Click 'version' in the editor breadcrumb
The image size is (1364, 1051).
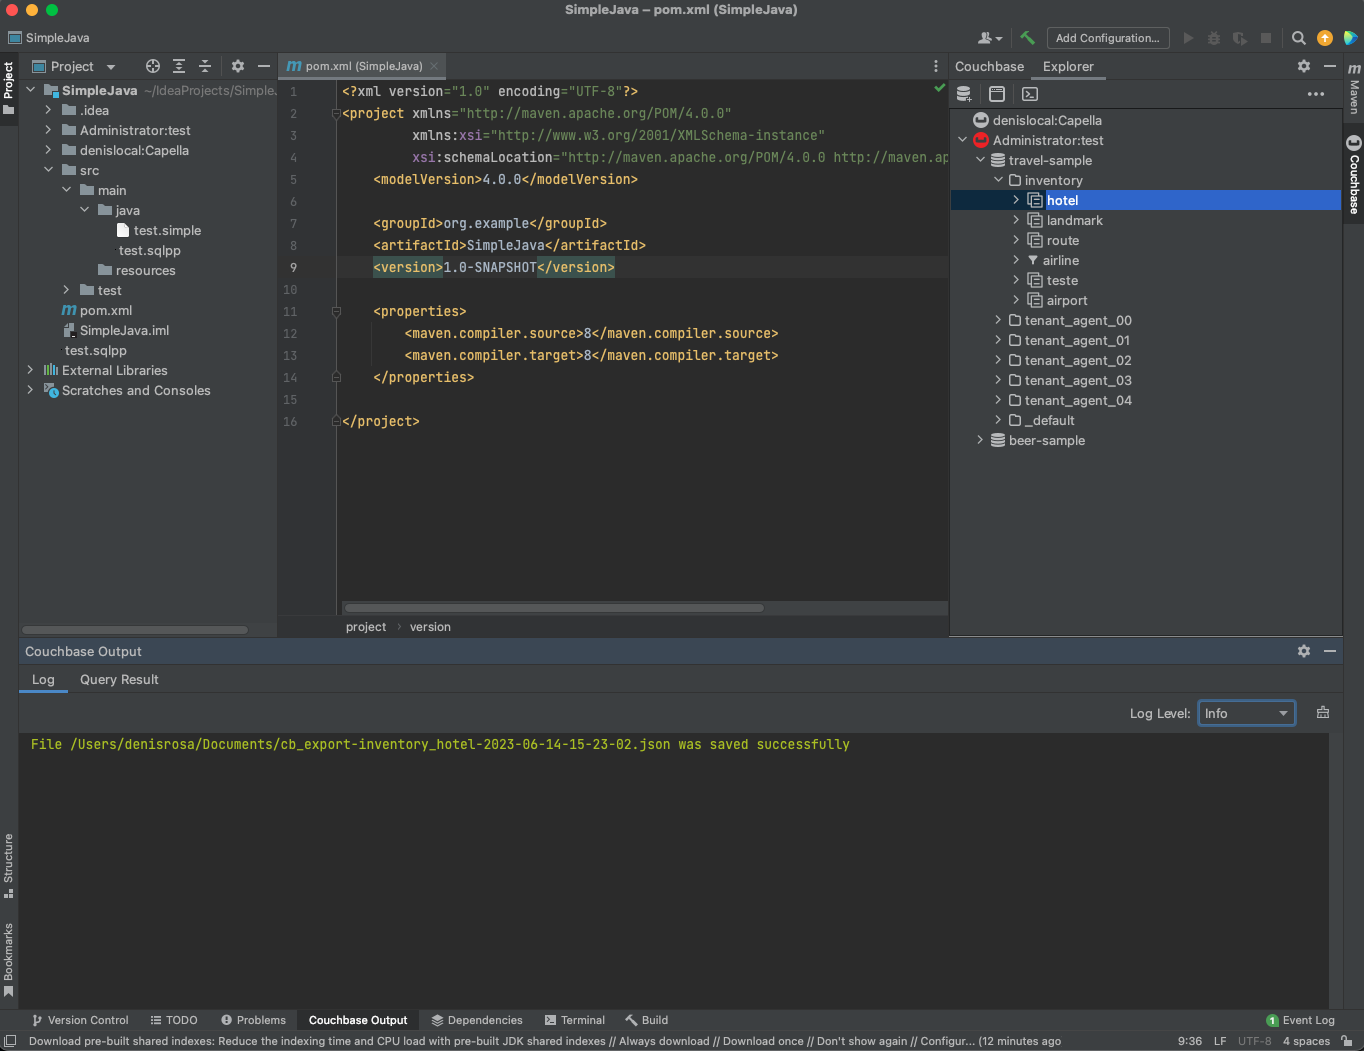[x=430, y=627]
